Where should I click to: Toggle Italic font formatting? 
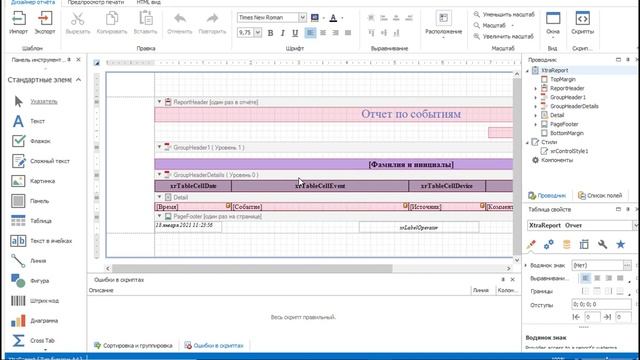(x=282, y=33)
